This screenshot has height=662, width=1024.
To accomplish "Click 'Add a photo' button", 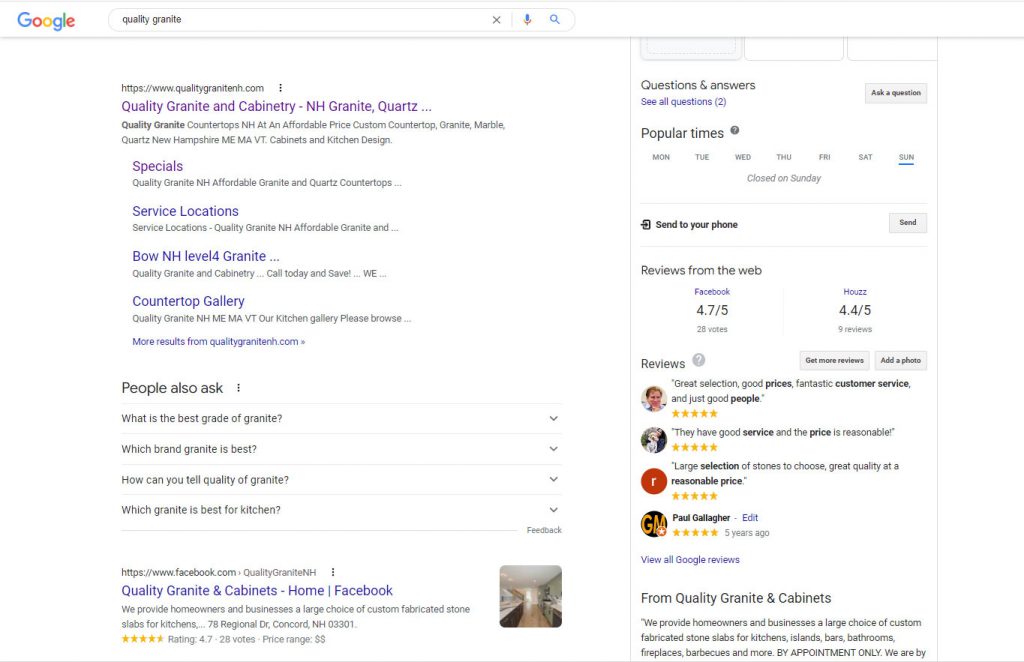I will (x=900, y=360).
